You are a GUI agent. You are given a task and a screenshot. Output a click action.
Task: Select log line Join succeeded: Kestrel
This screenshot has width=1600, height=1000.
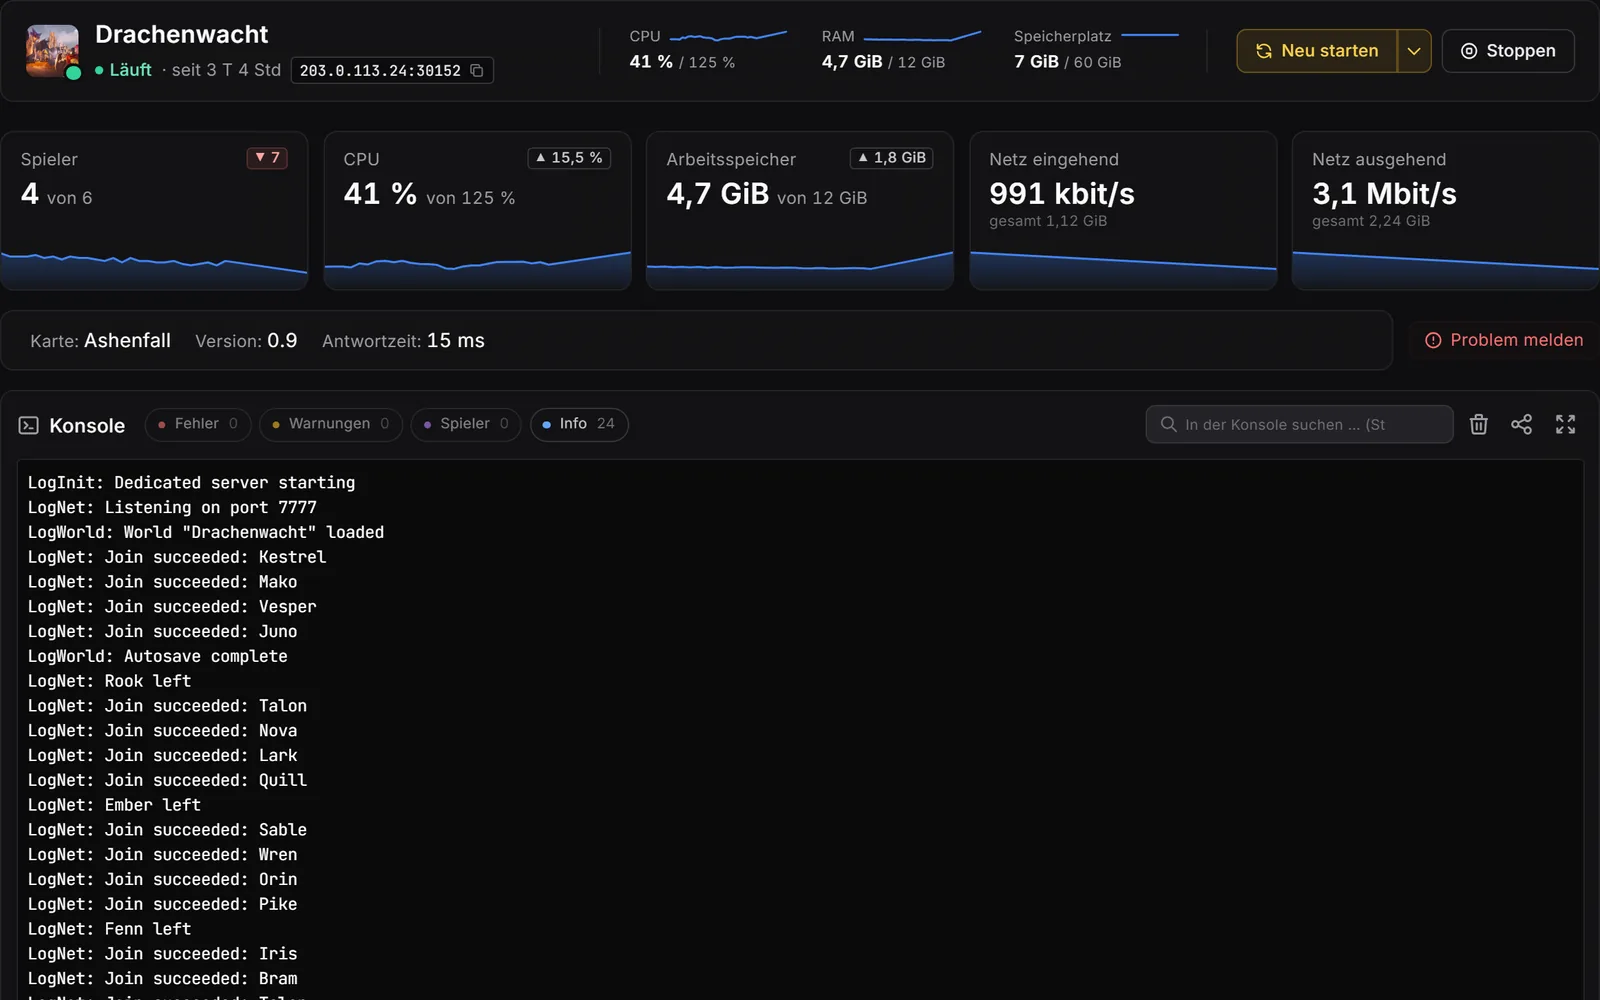(x=177, y=557)
